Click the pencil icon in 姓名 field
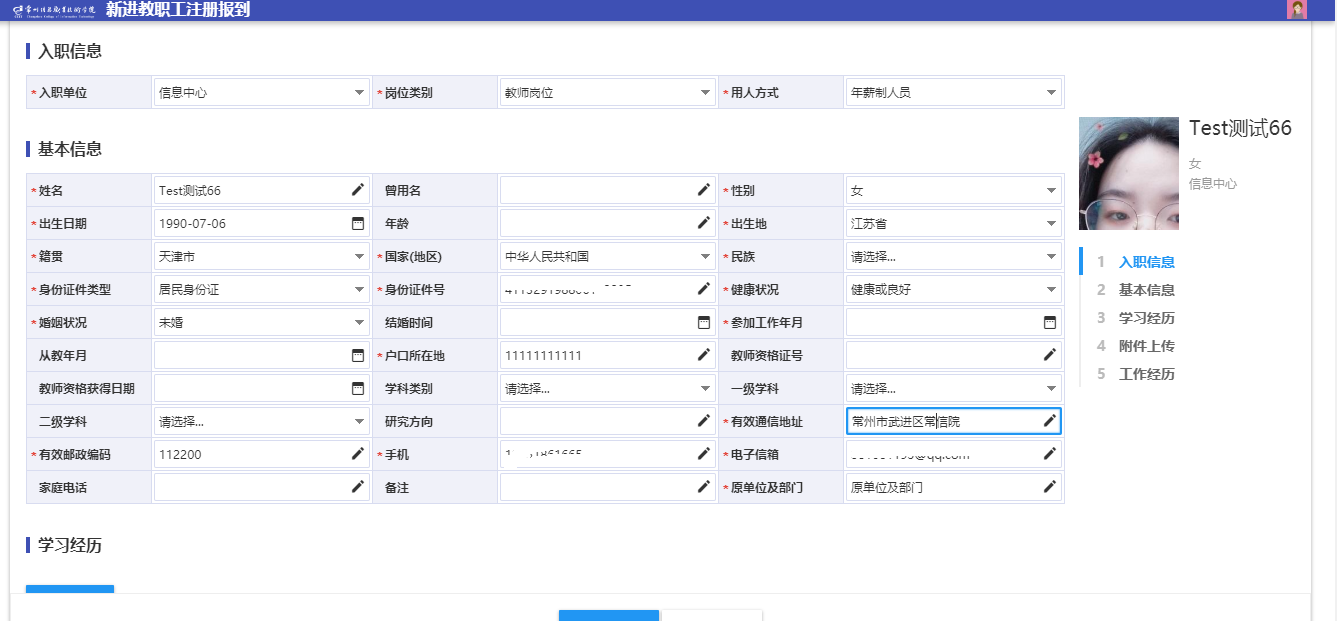This screenshot has width=1337, height=621. click(357, 190)
